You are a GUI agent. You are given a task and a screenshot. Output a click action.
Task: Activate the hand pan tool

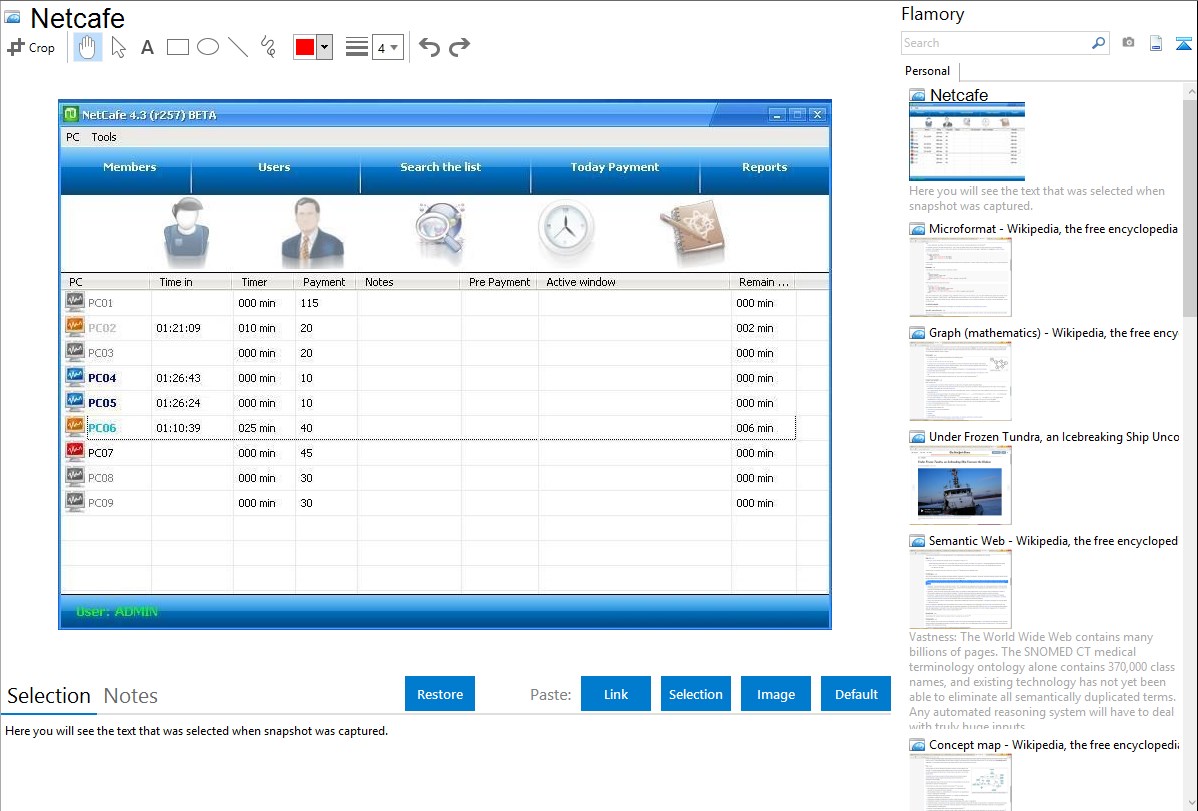(88, 47)
